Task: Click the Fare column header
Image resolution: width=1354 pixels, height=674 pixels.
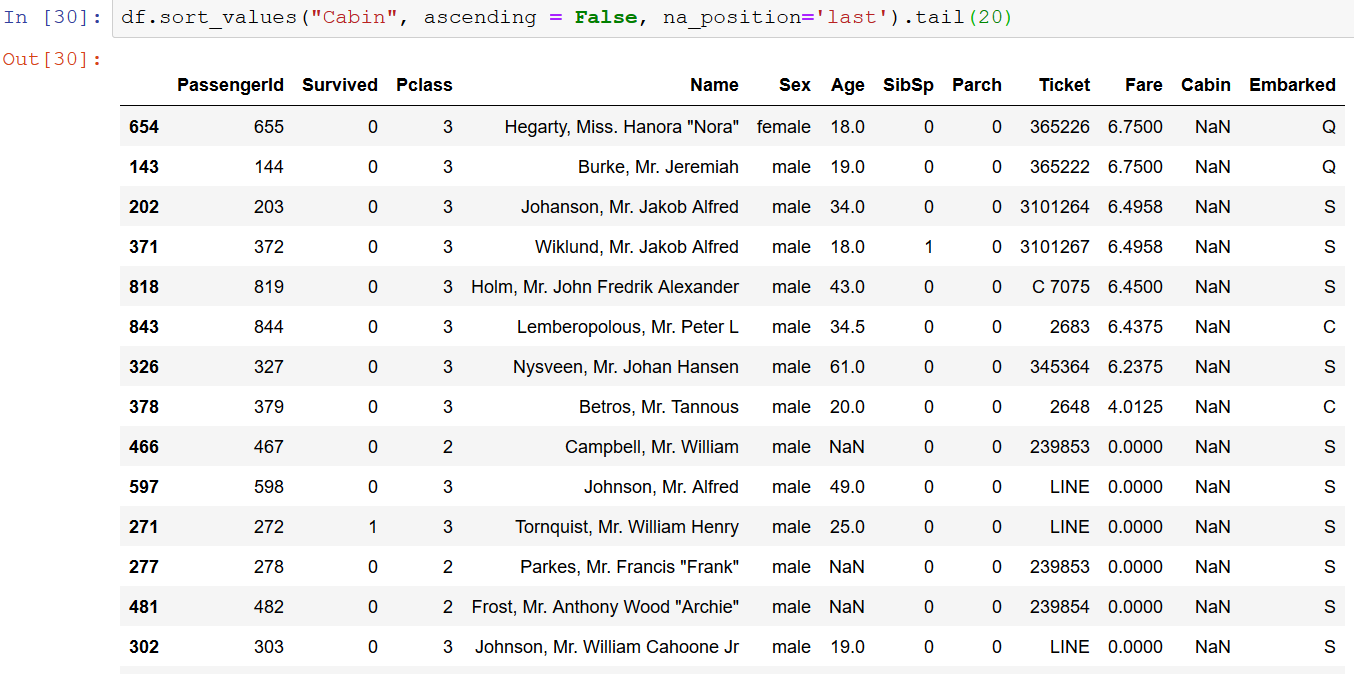Action: click(1143, 85)
